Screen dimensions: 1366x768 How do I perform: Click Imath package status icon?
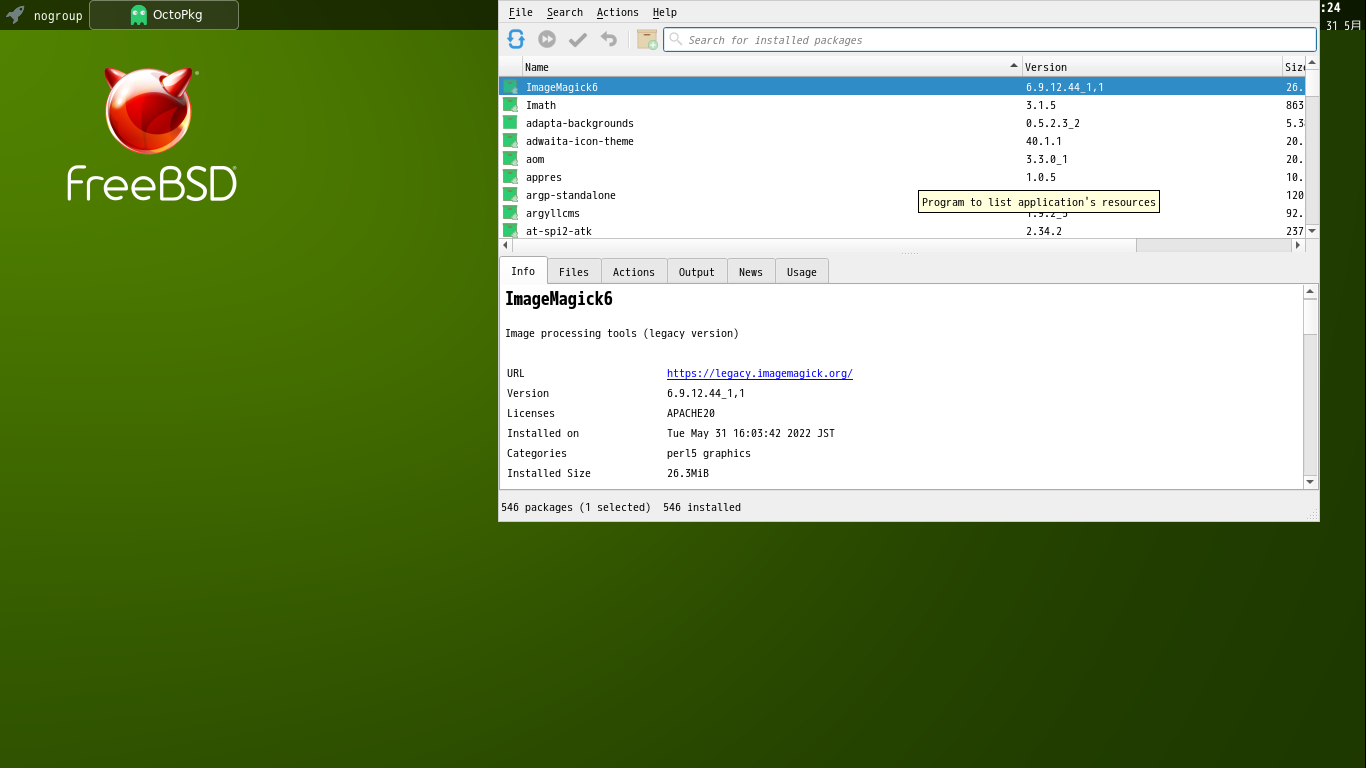tap(510, 105)
